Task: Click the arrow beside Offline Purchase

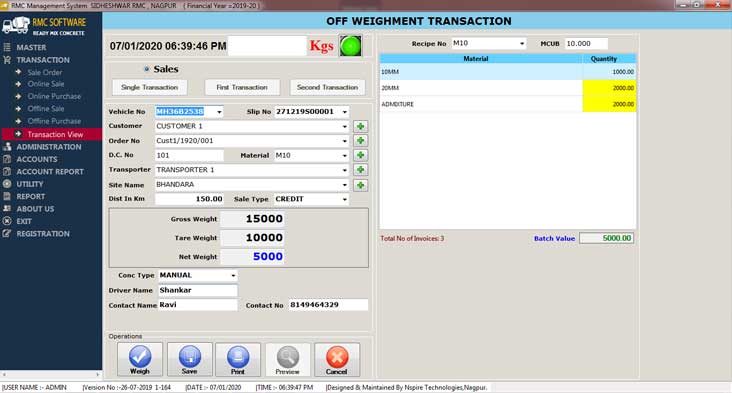Action: (18, 121)
